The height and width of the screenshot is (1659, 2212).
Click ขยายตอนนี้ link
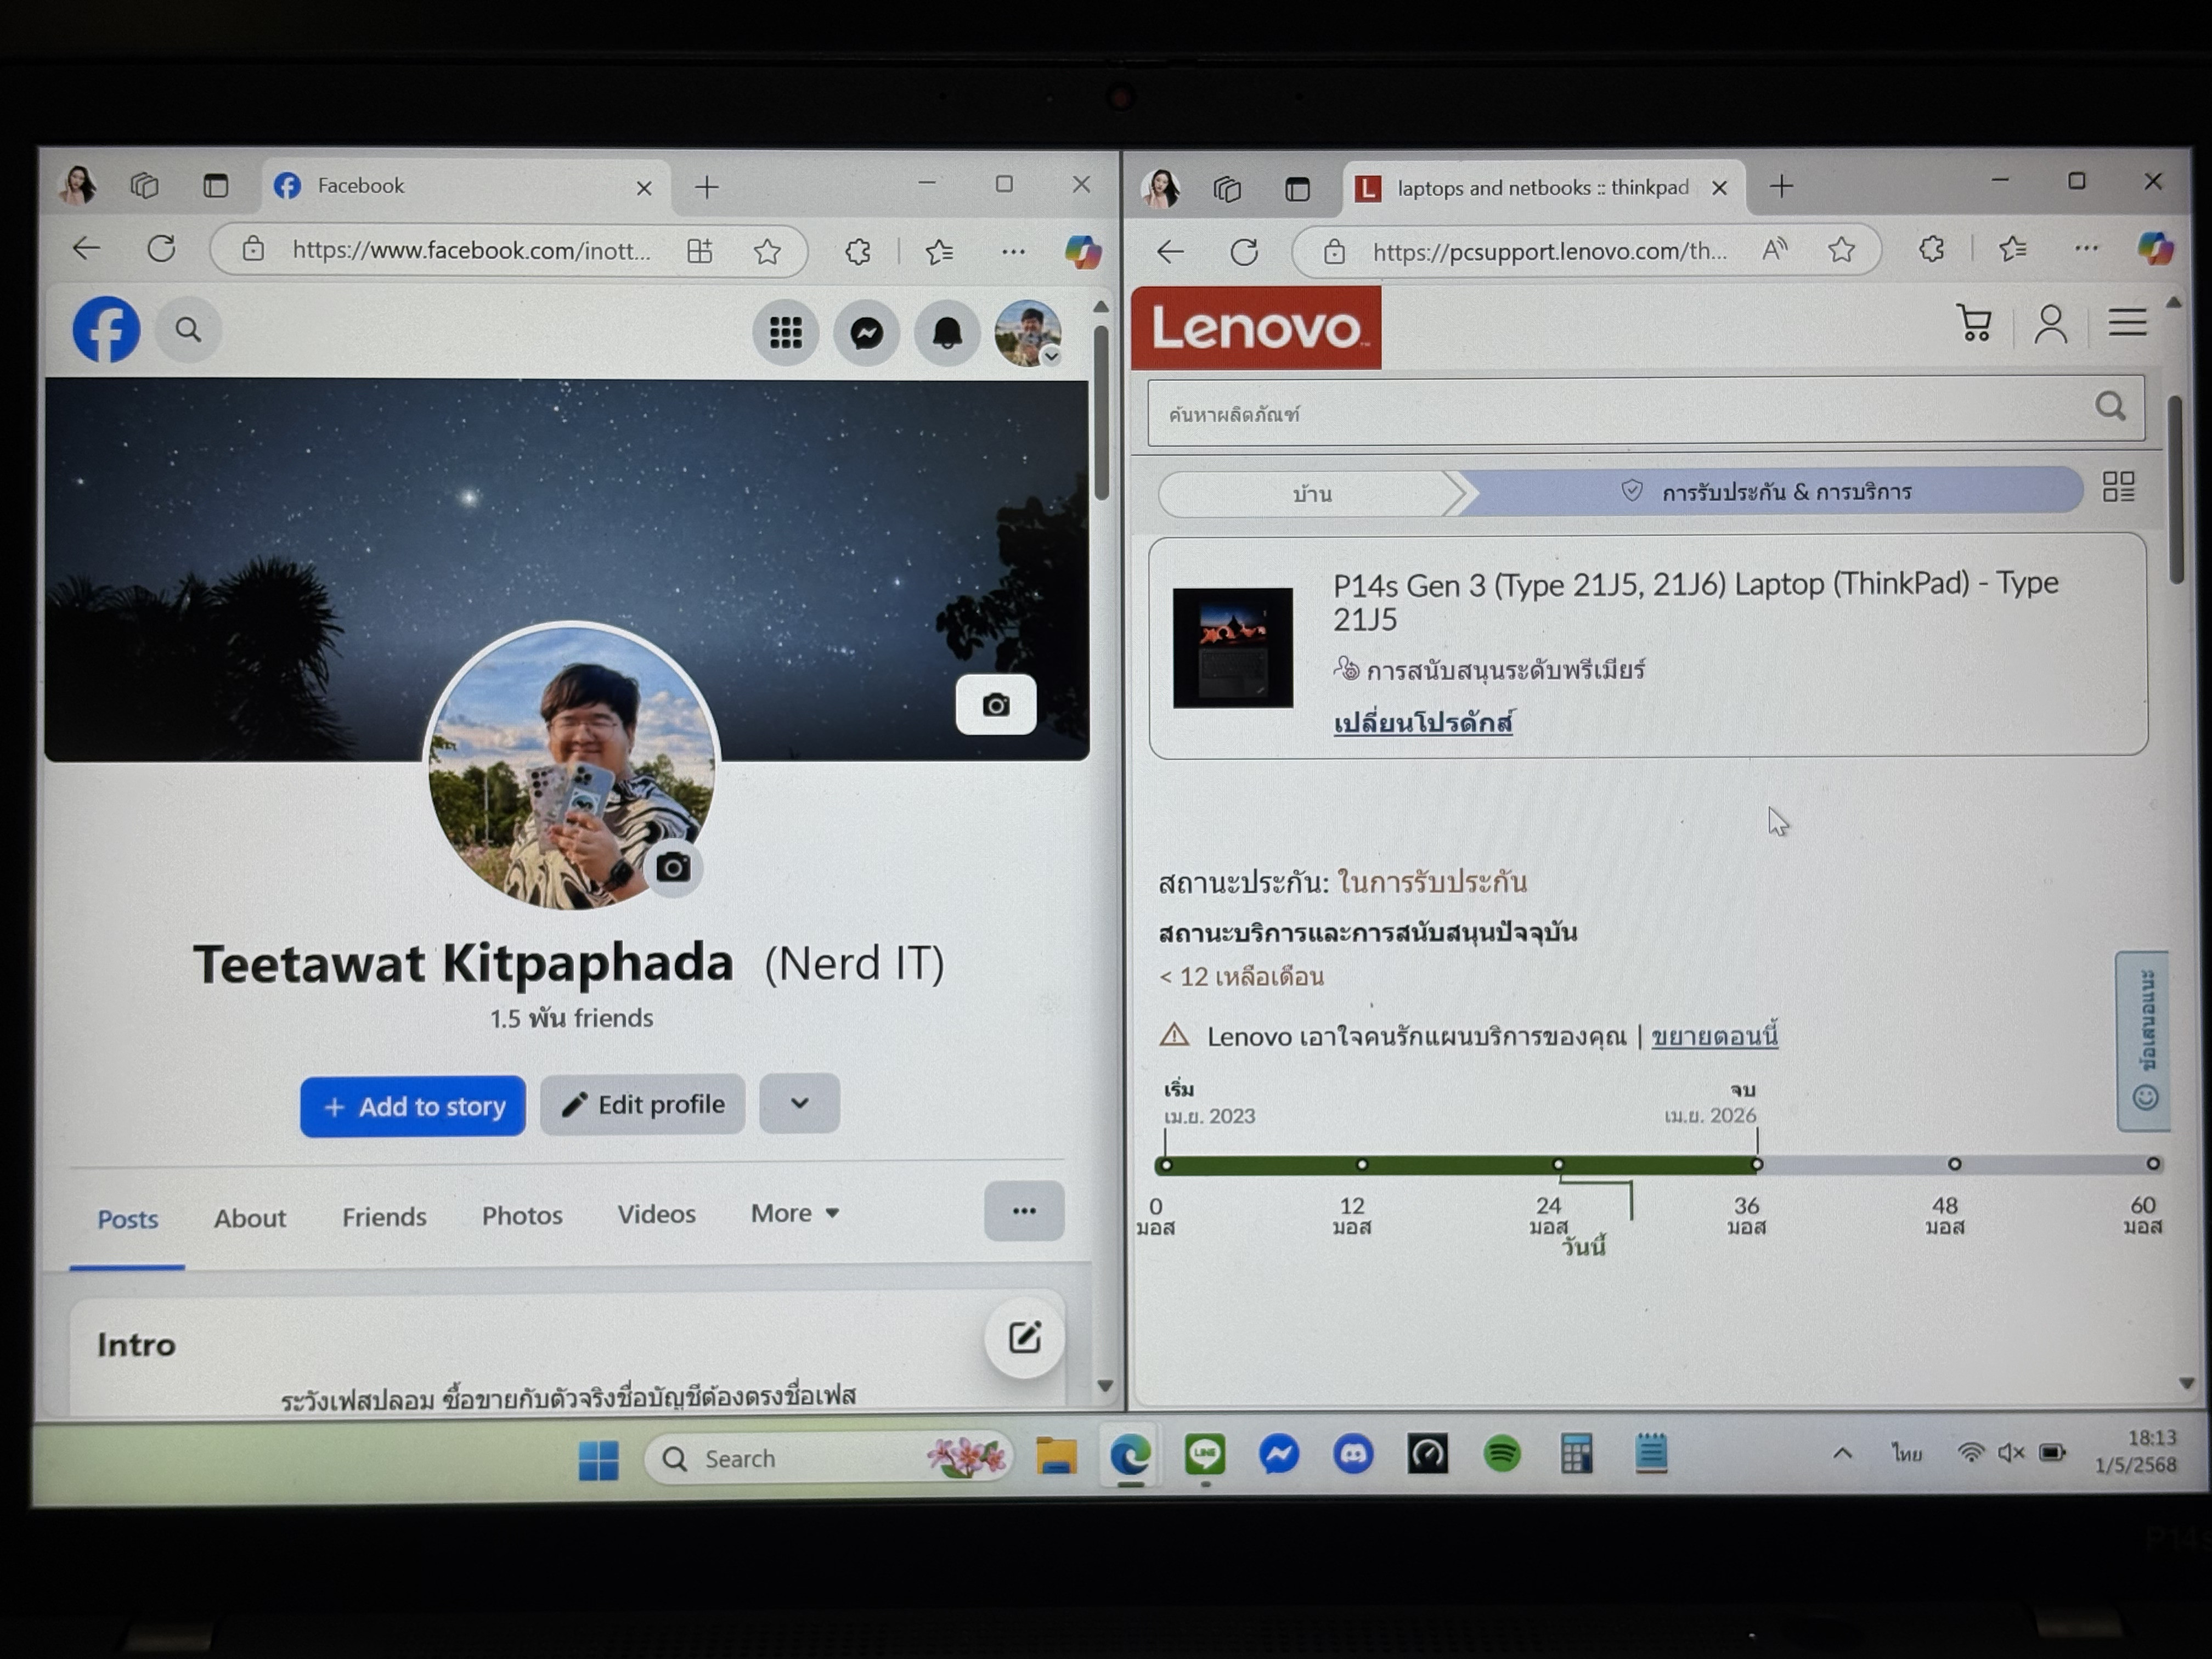(1714, 1035)
